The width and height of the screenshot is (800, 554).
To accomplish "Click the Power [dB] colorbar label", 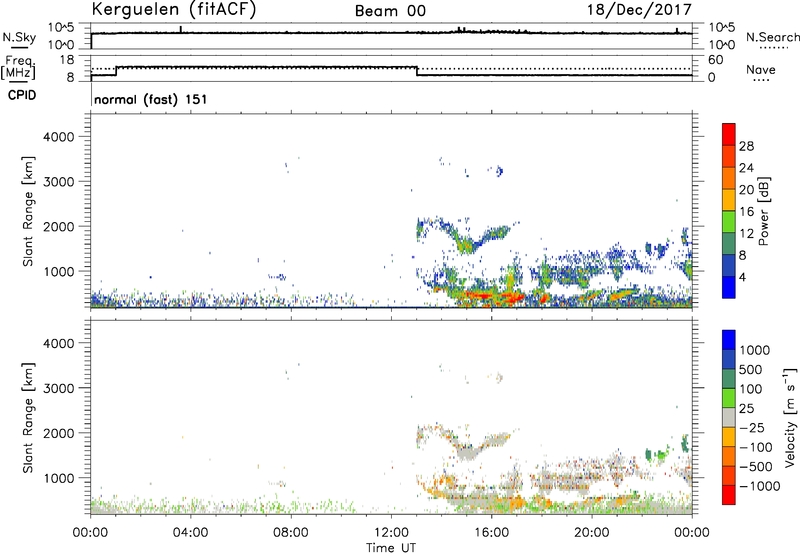I will [x=763, y=211].
